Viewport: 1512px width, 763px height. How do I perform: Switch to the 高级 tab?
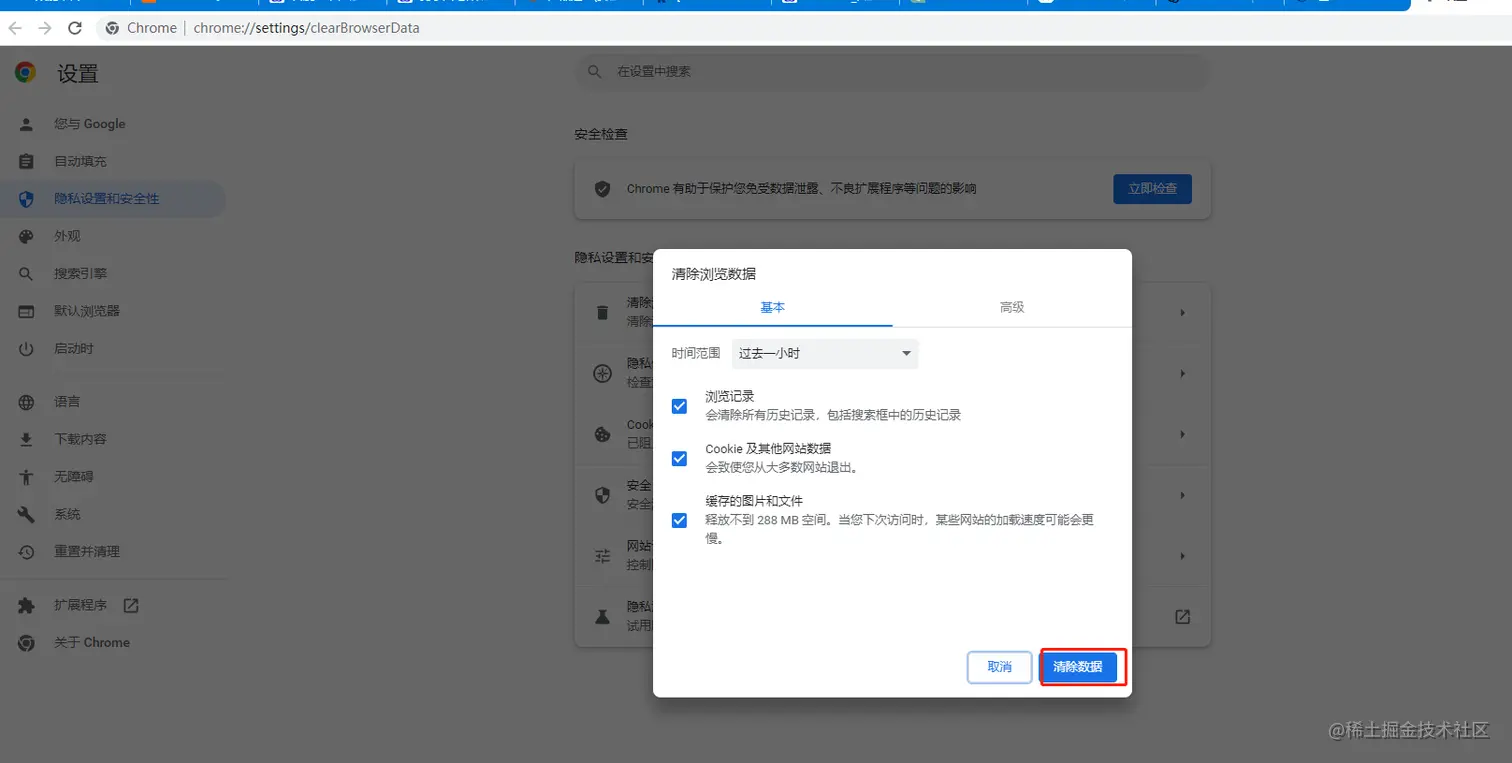[1011, 309]
